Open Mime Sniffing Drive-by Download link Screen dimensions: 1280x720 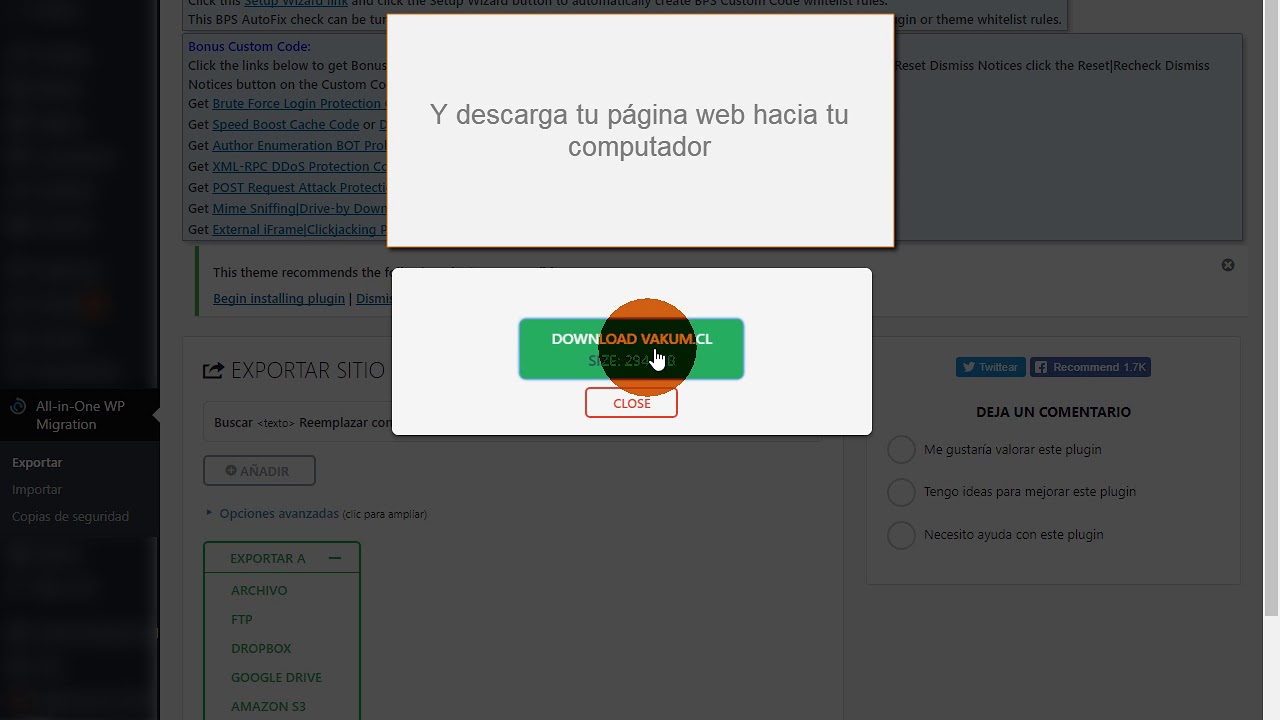point(299,208)
